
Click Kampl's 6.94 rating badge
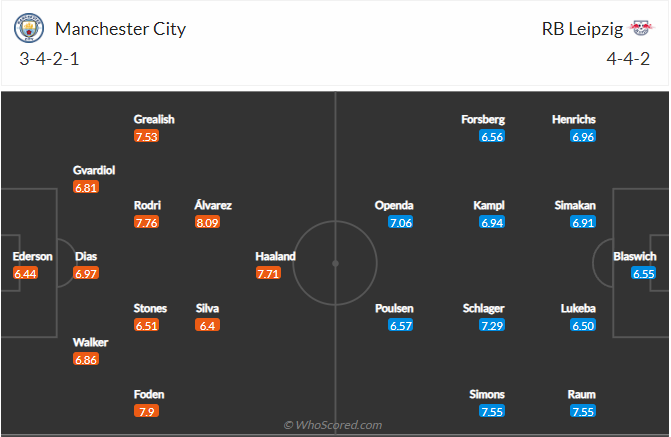[x=492, y=222]
